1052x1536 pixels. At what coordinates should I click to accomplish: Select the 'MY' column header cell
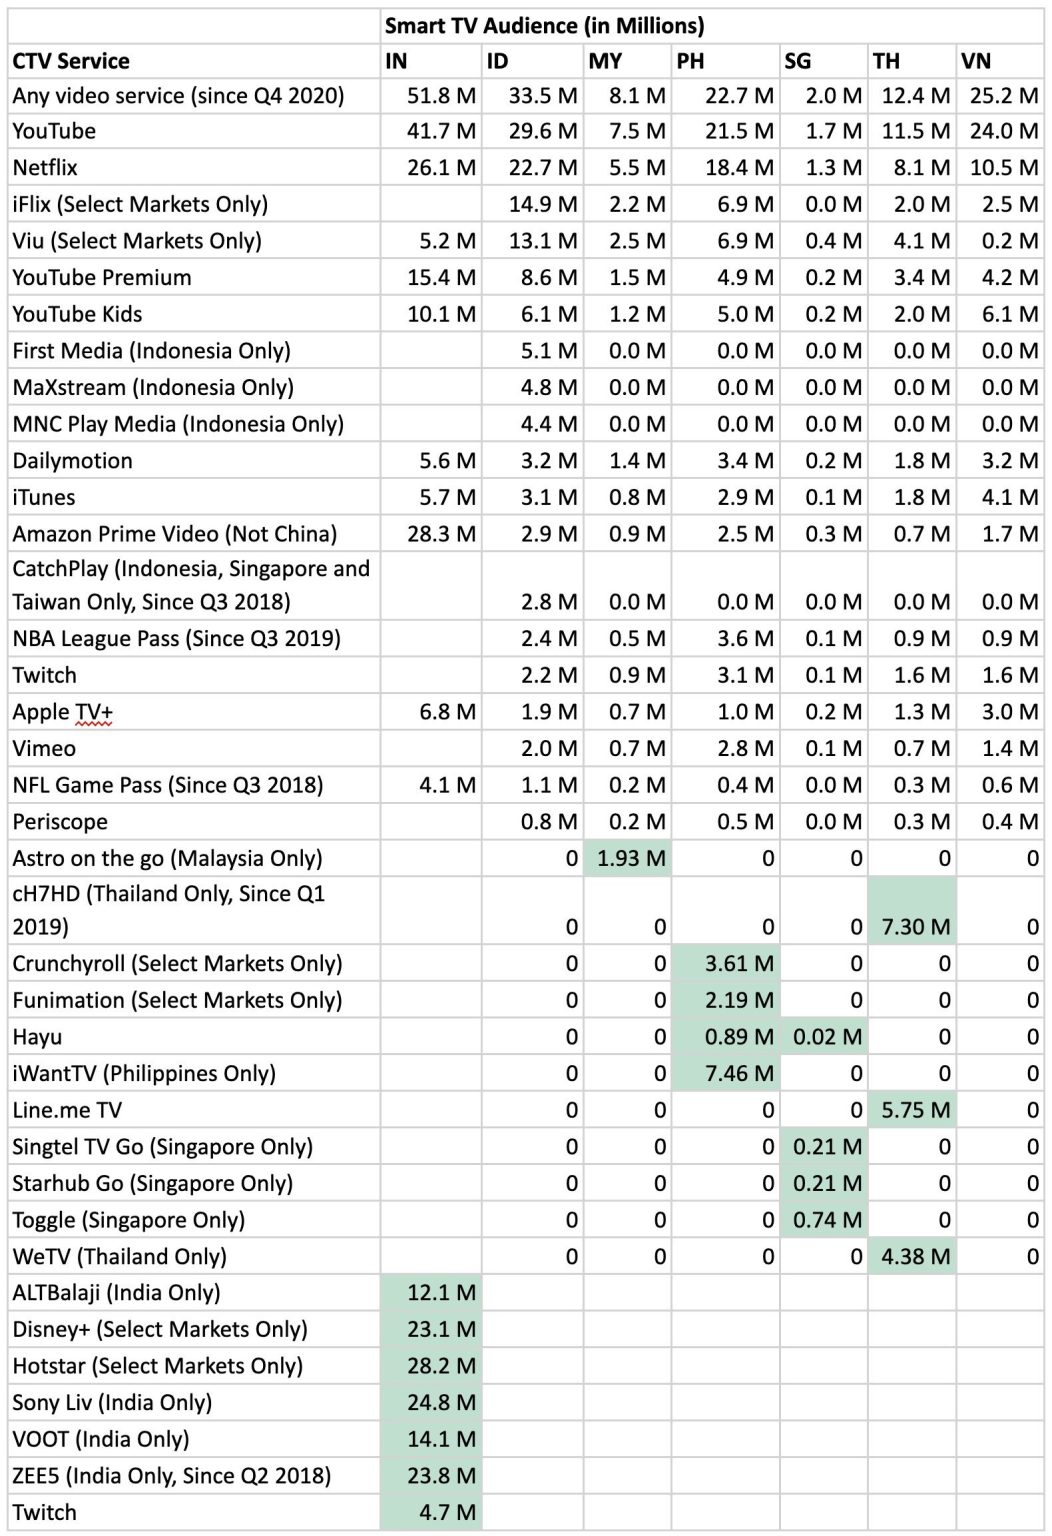click(x=627, y=61)
